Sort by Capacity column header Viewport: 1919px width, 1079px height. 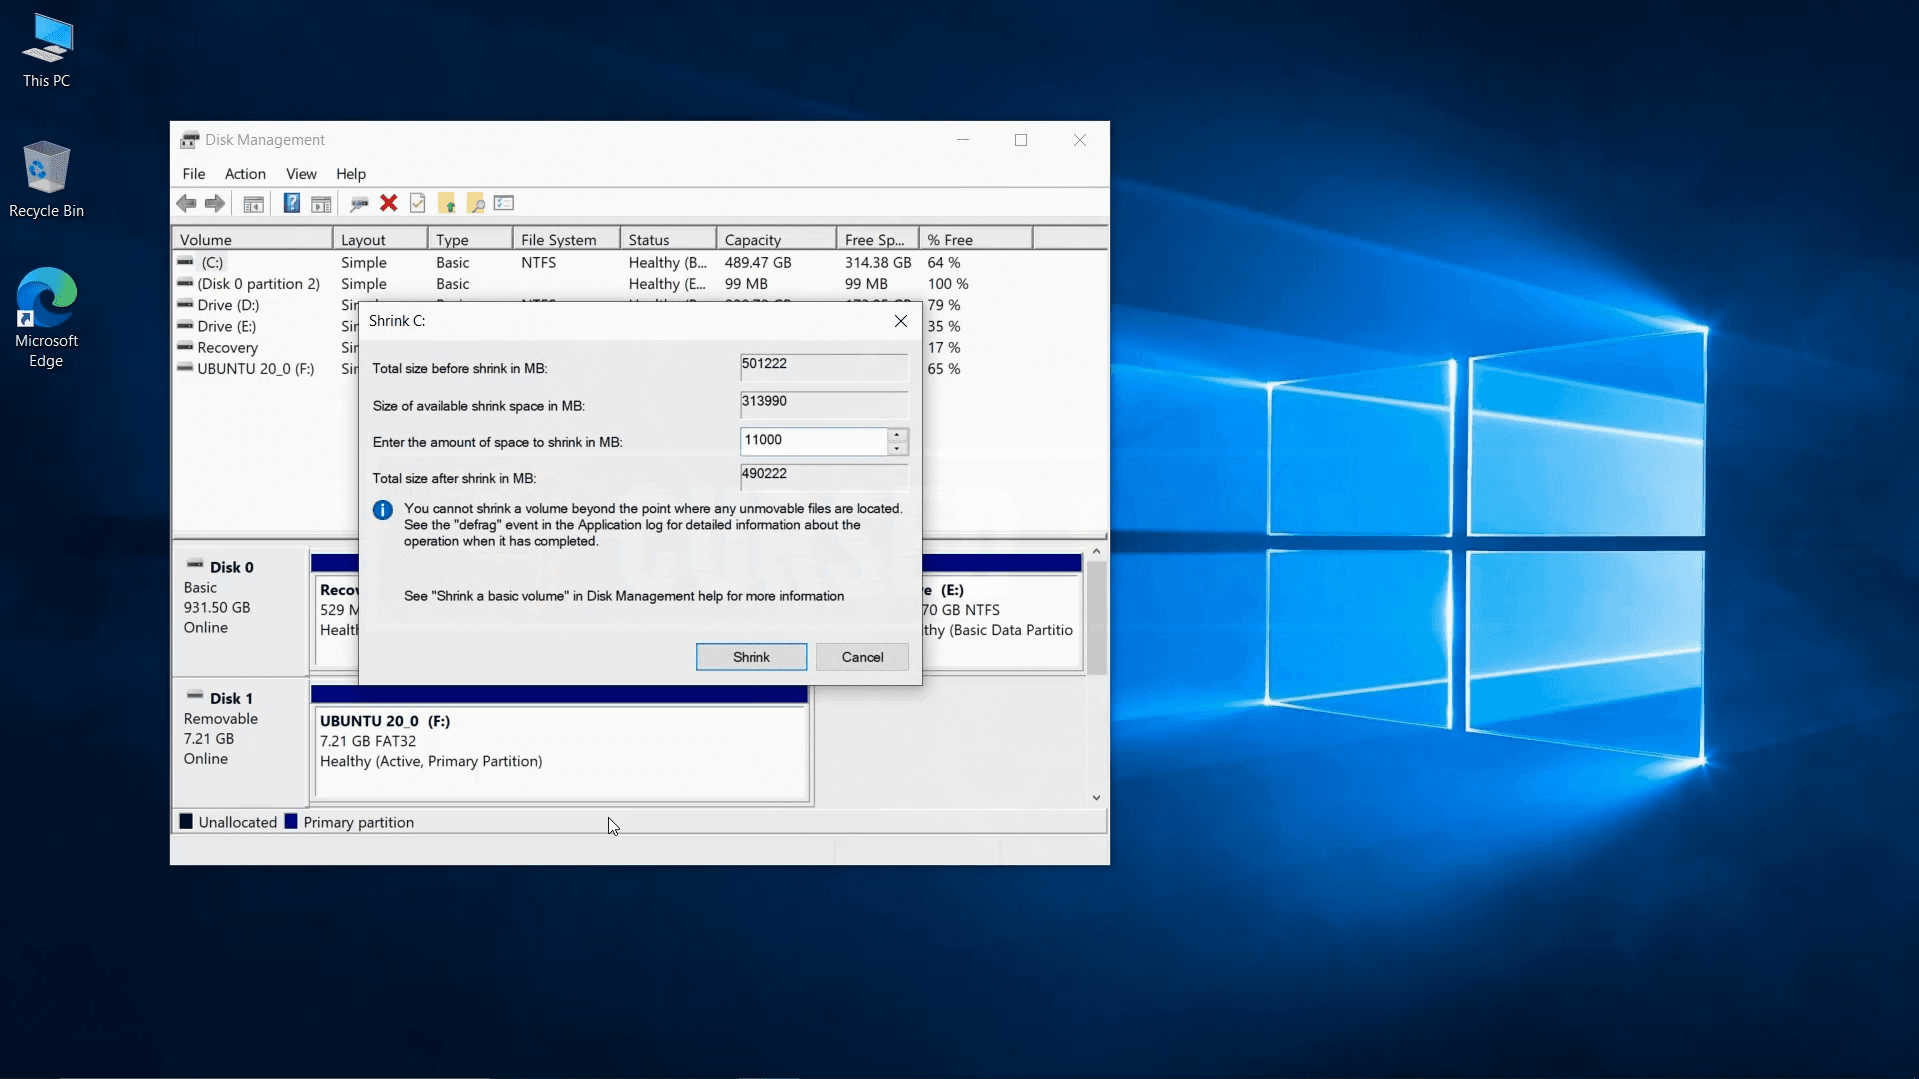[x=776, y=240]
